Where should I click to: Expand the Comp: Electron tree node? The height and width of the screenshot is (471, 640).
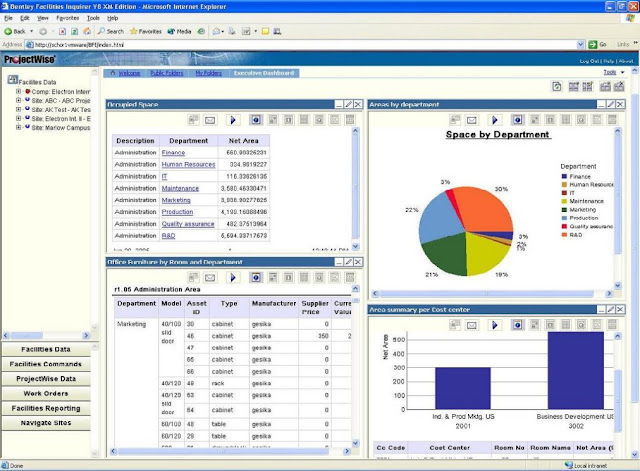pos(19,92)
